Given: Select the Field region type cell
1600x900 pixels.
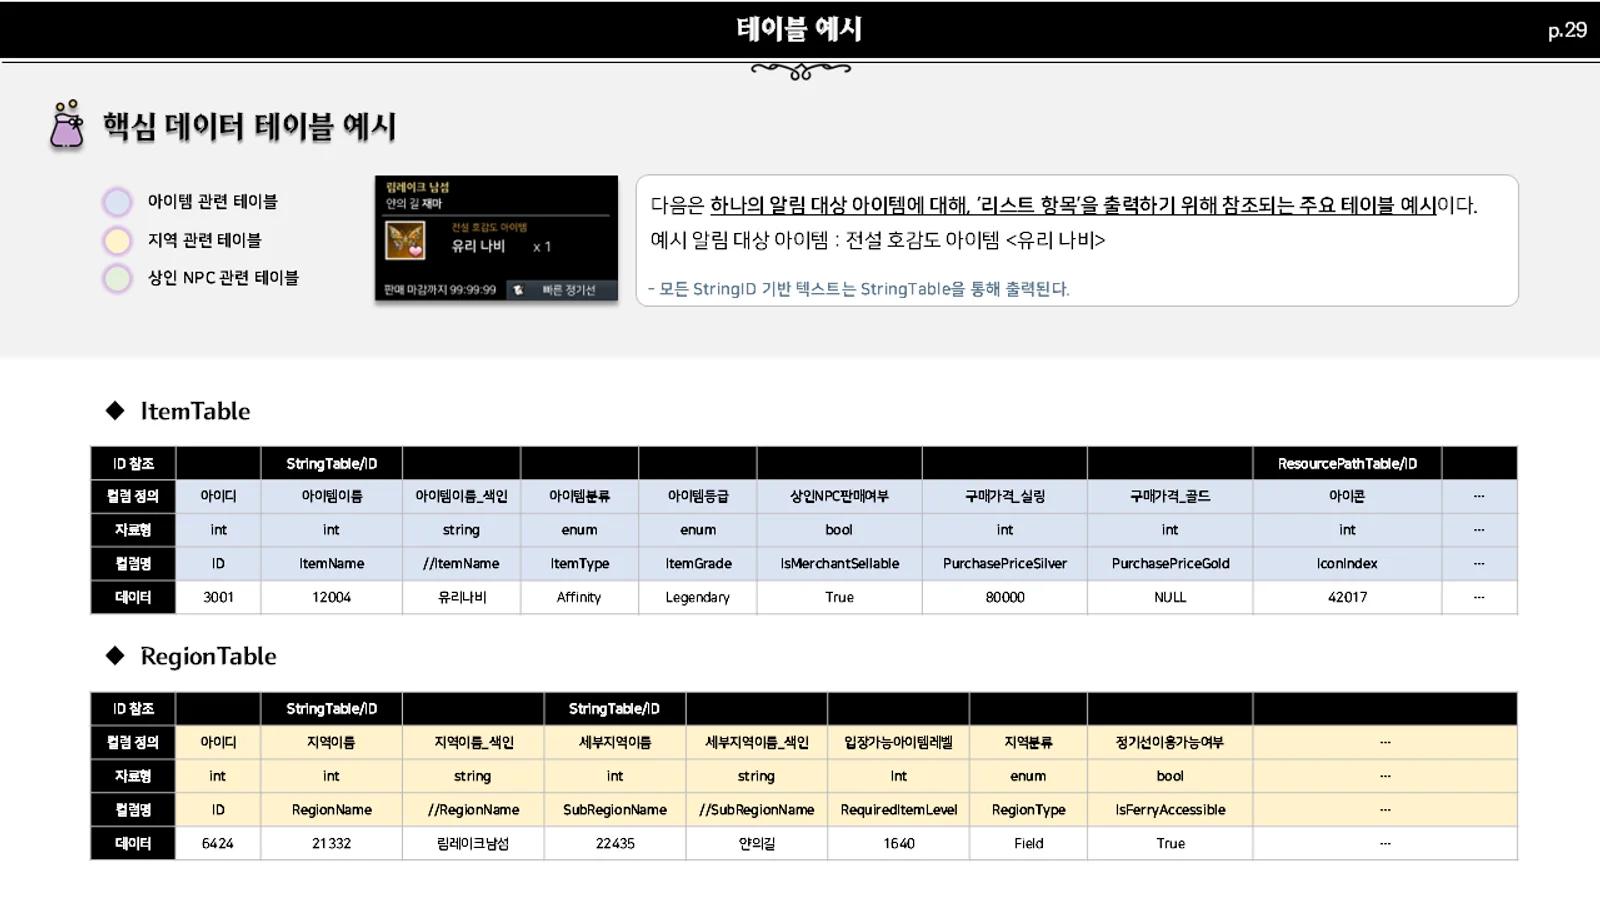Looking at the screenshot, I should (1028, 843).
